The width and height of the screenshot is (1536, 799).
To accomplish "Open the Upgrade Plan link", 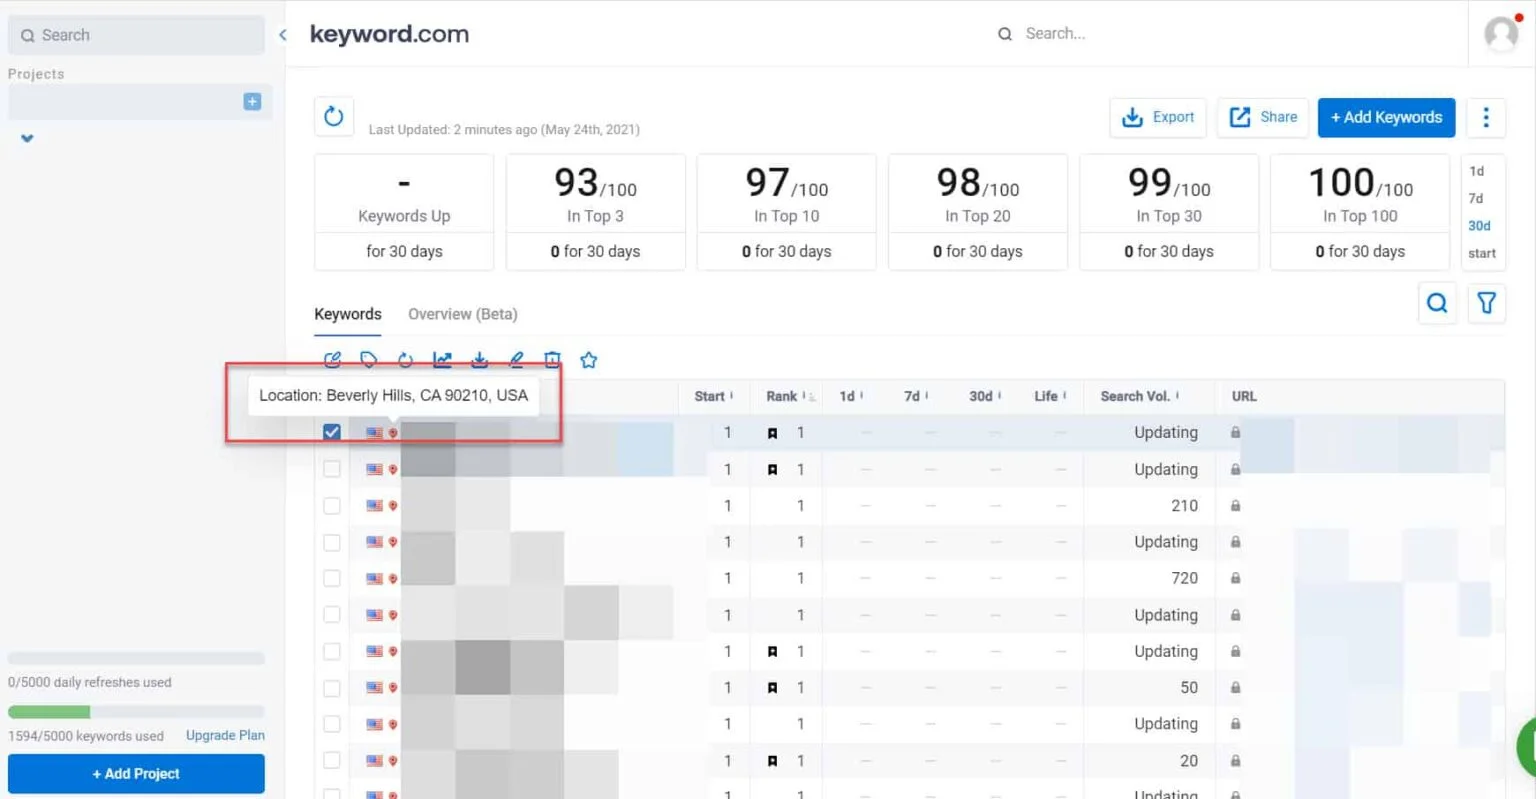I will click(224, 734).
